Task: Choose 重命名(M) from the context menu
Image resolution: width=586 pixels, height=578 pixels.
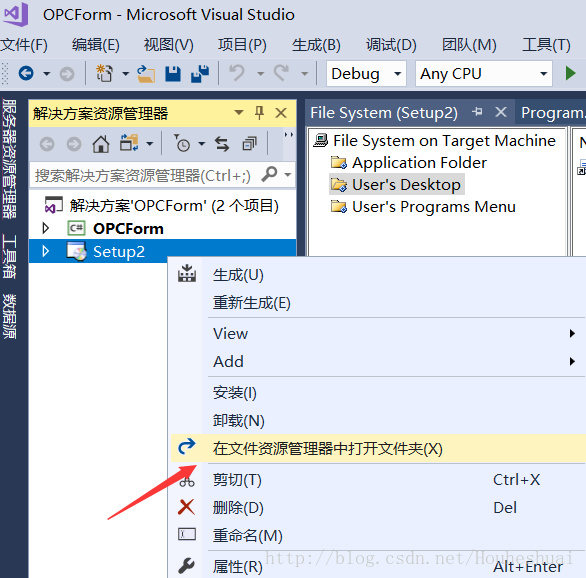Action: pos(378,535)
